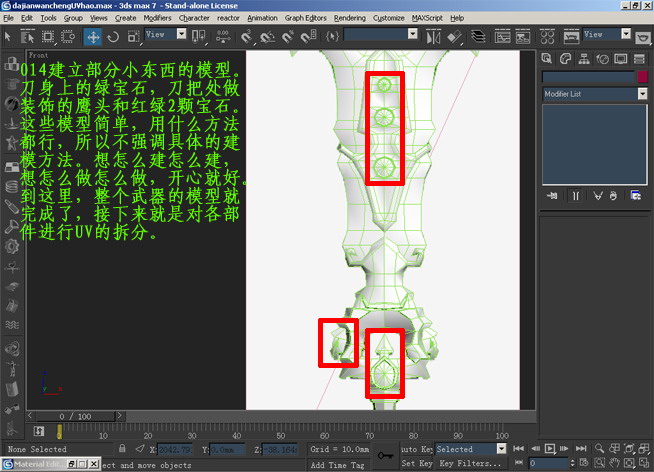Screen dimensions: 654x472
Task: Click the Pin Stack icon
Action: [552, 197]
